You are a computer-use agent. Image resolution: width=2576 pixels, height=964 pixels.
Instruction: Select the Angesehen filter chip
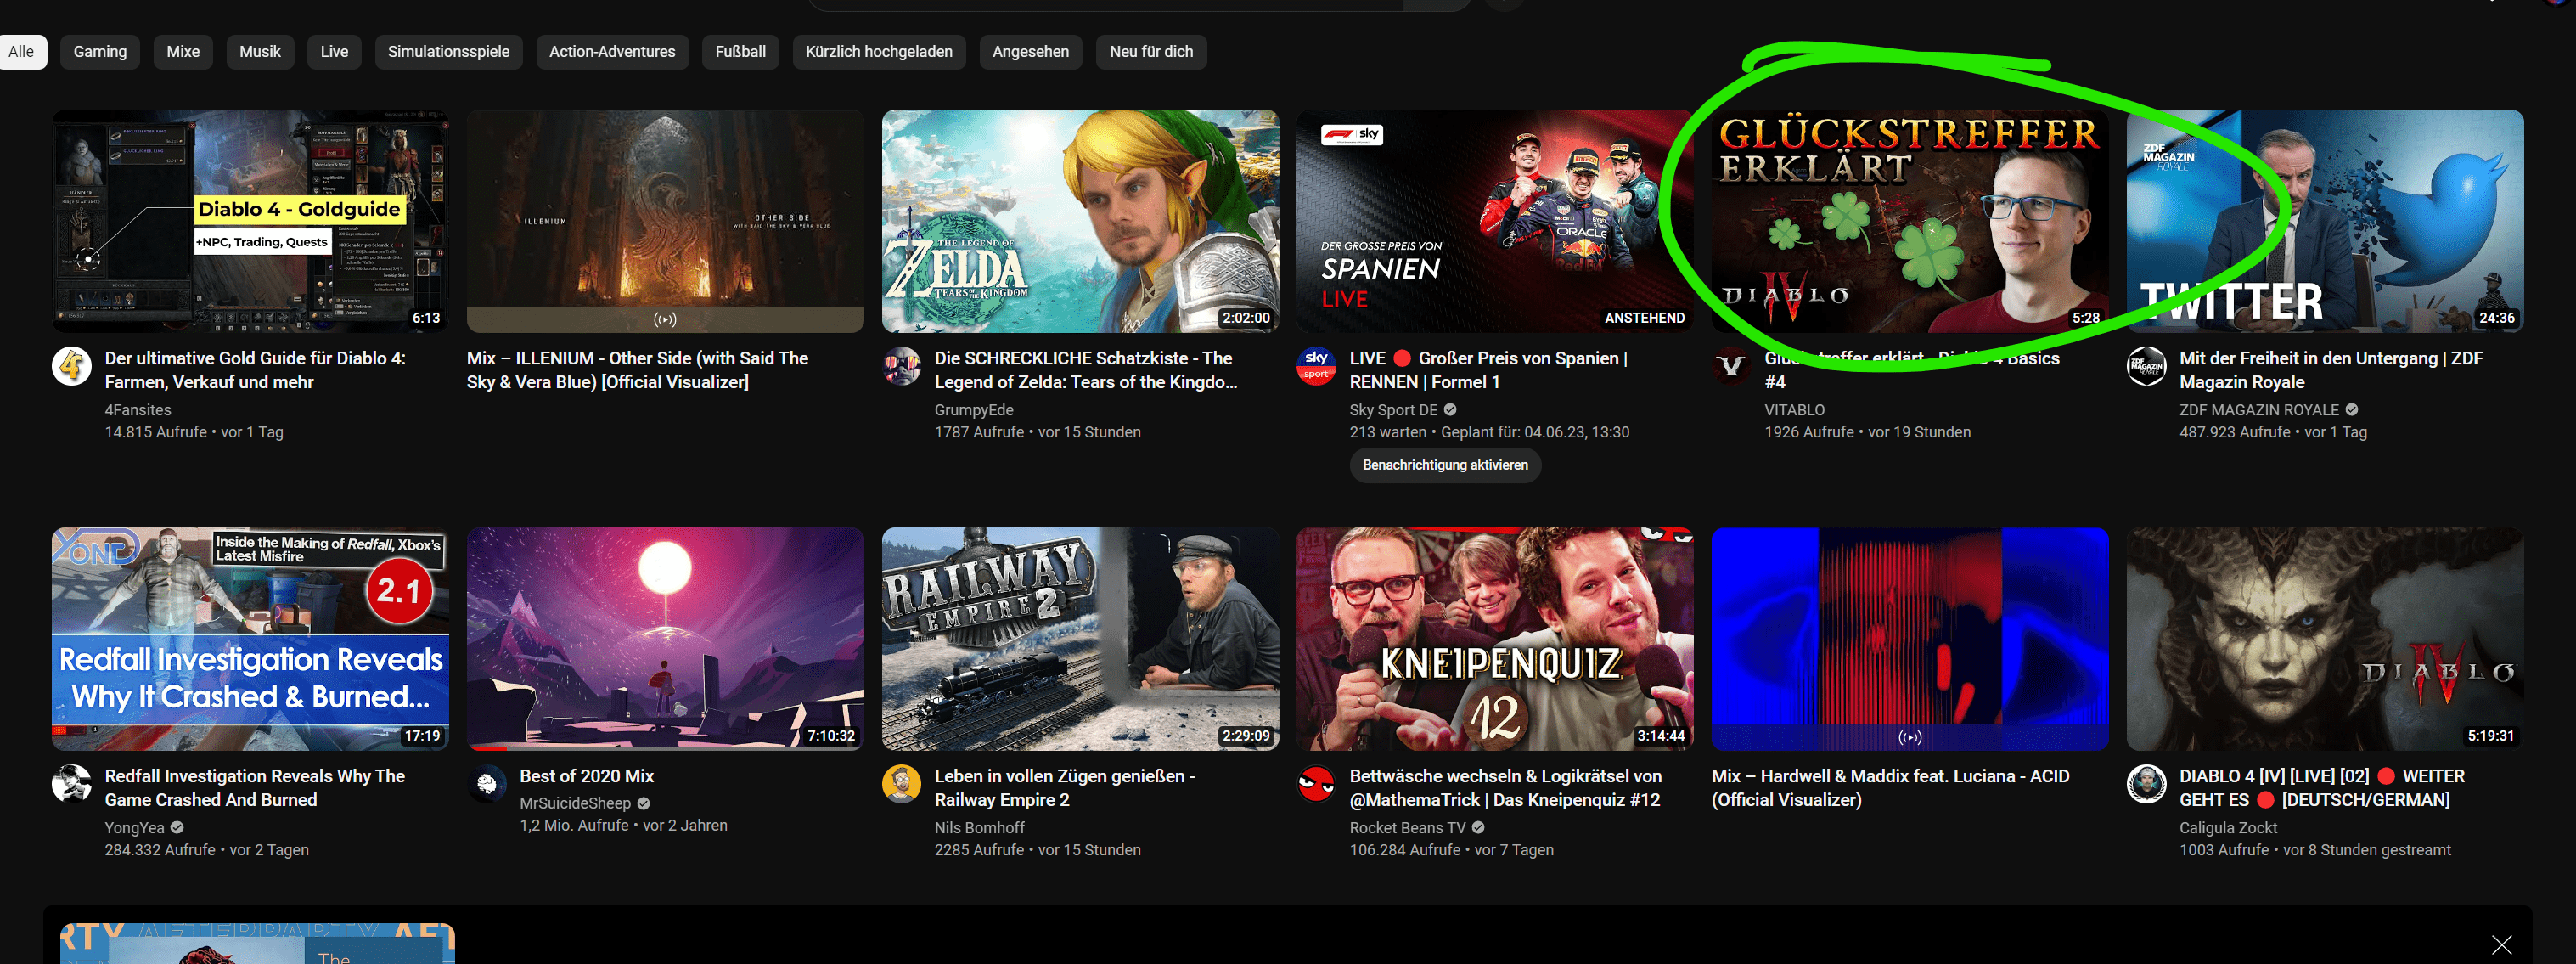point(1030,52)
